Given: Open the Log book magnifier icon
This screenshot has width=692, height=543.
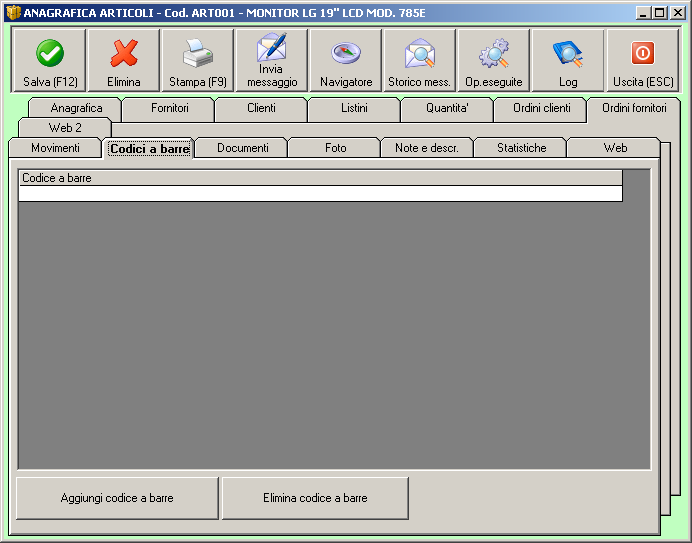Looking at the screenshot, I should pos(568,53).
